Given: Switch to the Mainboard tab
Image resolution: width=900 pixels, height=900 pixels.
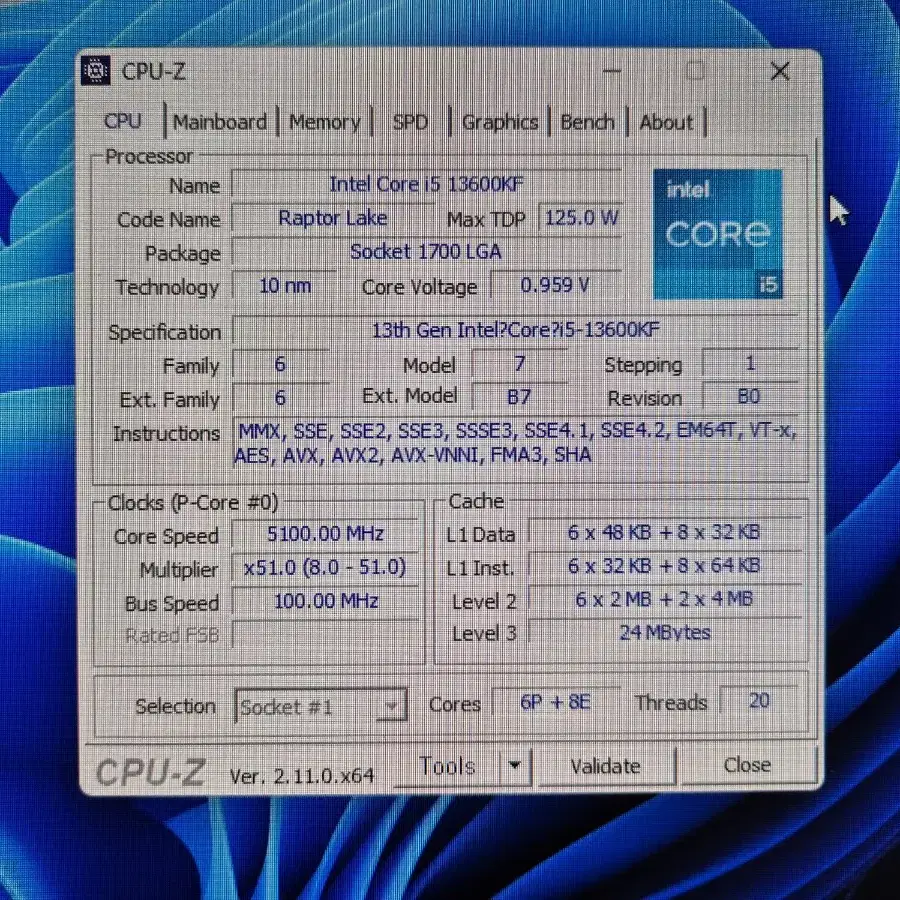Looking at the screenshot, I should pyautogui.click(x=220, y=122).
